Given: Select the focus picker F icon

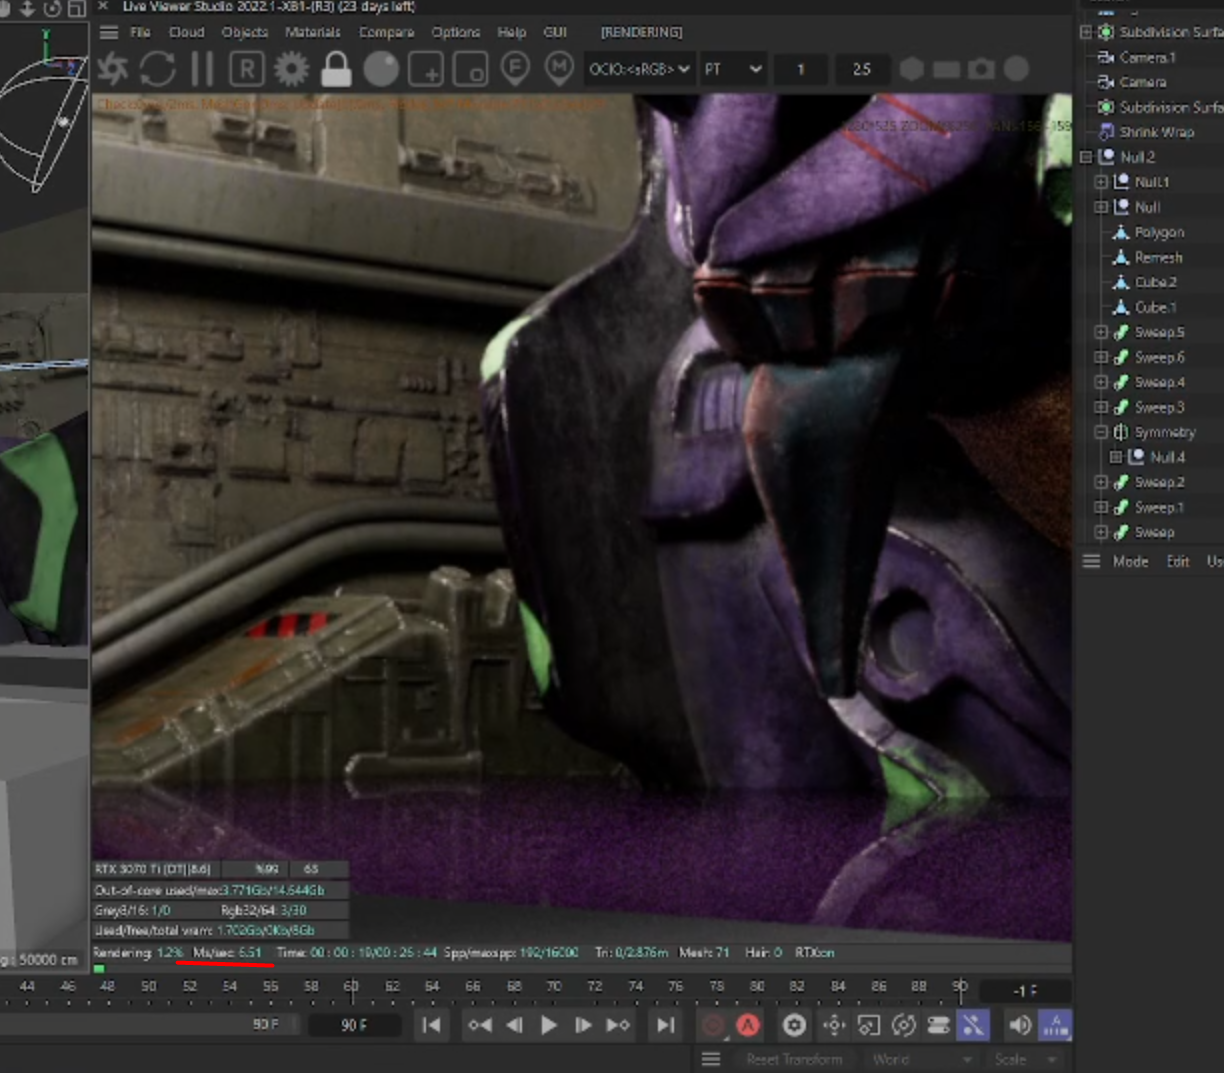Looking at the screenshot, I should tap(515, 69).
